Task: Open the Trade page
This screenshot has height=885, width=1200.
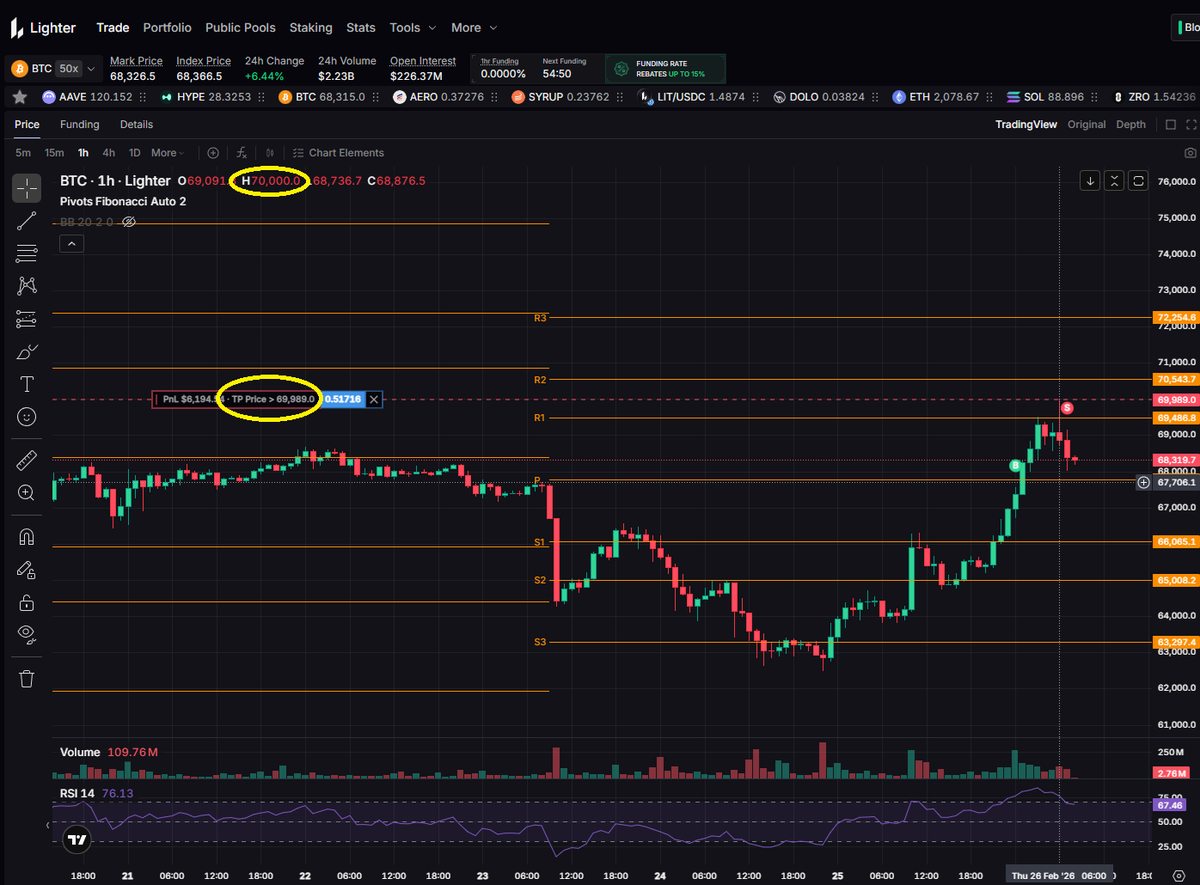Action: tap(113, 28)
